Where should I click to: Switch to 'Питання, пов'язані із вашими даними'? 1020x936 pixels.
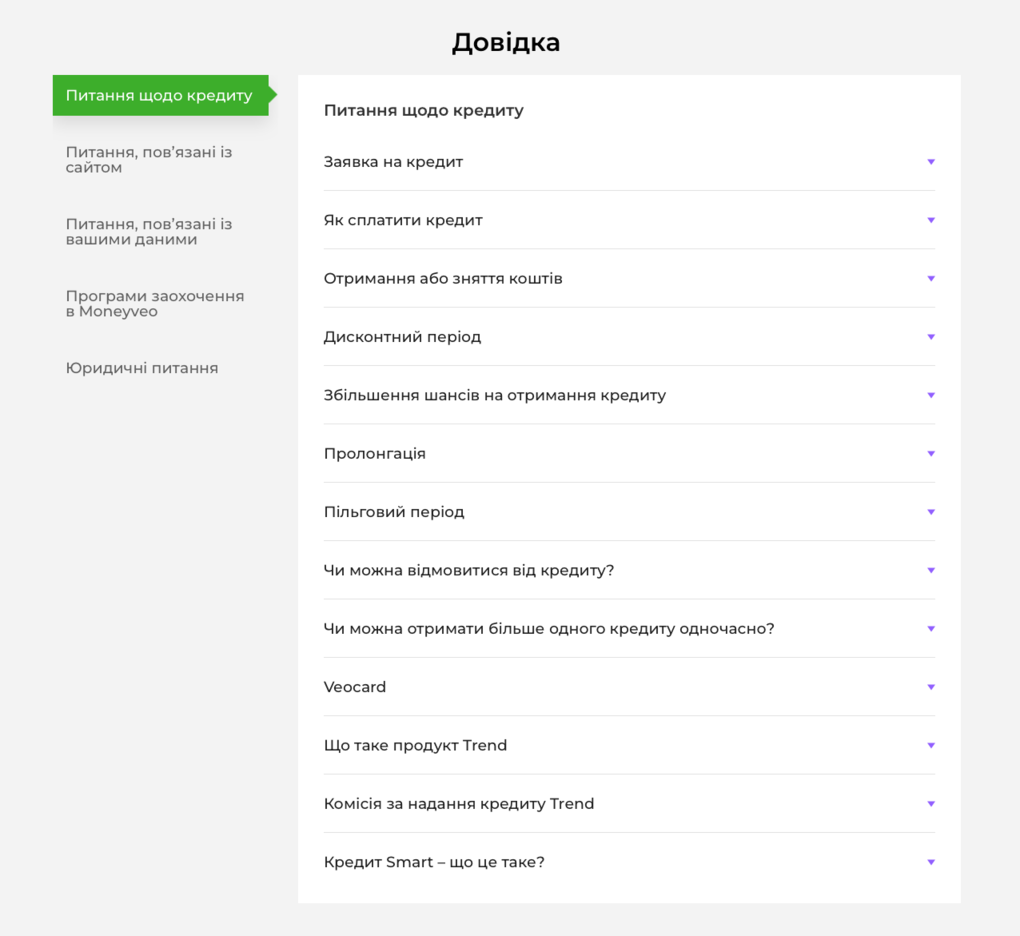point(149,232)
